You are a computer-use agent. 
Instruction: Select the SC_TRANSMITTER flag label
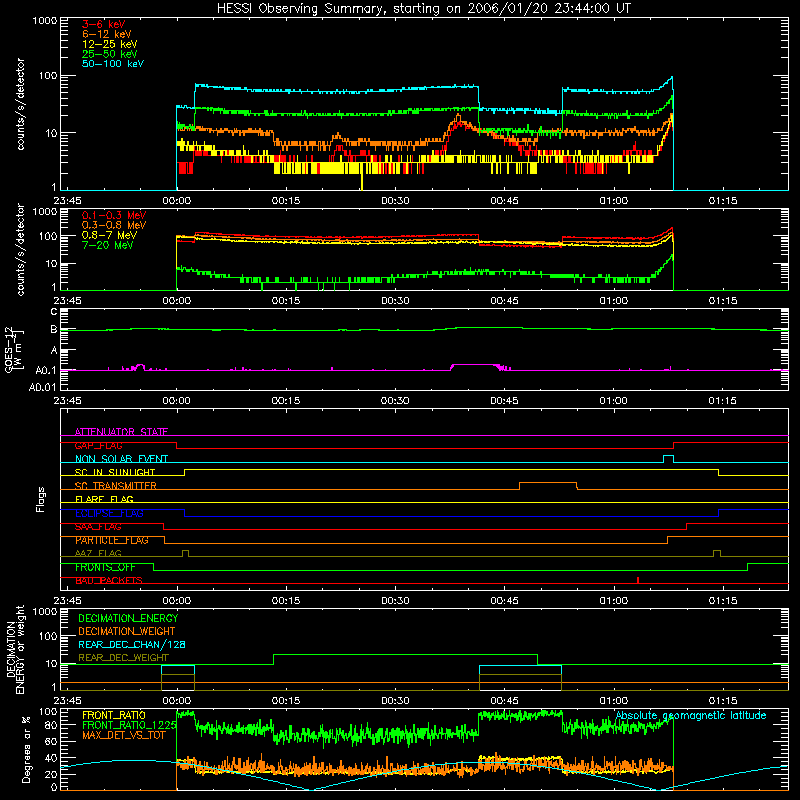(x=115, y=486)
